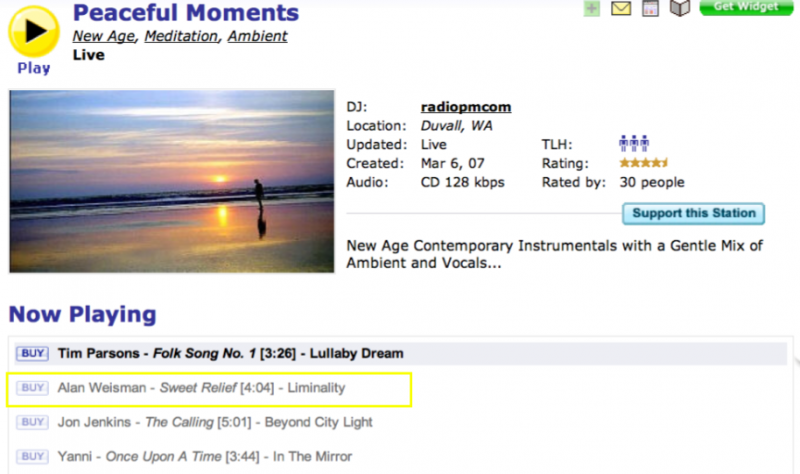Screen dimensions: 800x474
Task: Click the beach sunset station image
Action: 172,168
